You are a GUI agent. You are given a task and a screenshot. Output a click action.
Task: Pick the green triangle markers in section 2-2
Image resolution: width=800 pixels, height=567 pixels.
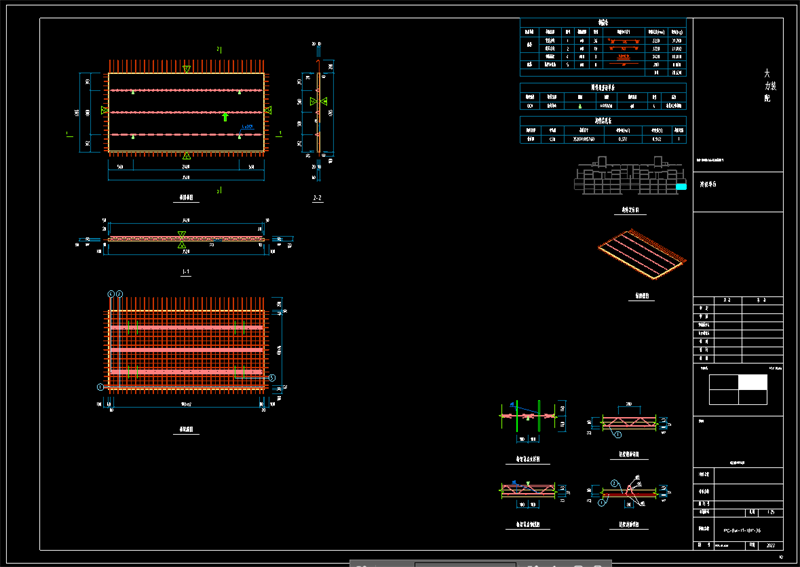tap(318, 102)
